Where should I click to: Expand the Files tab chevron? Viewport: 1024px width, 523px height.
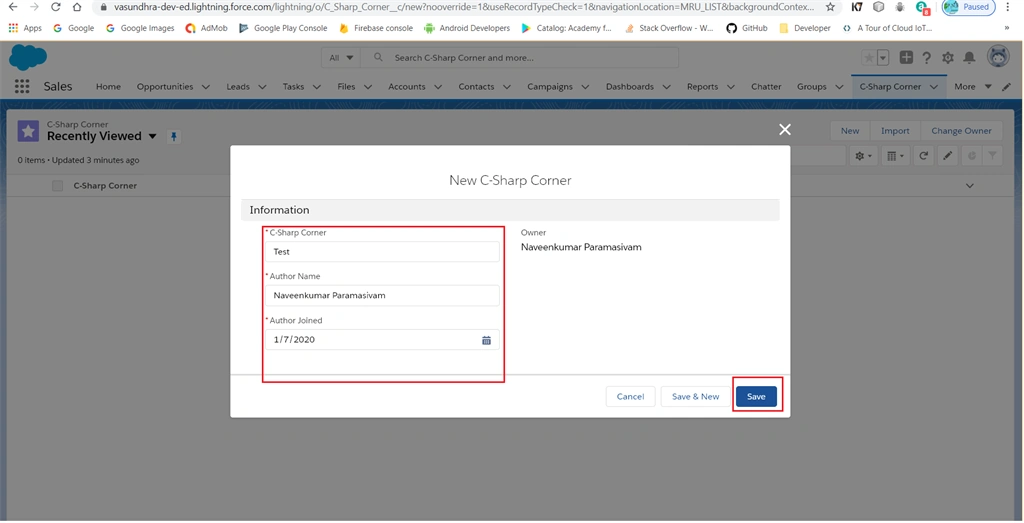click(368, 86)
